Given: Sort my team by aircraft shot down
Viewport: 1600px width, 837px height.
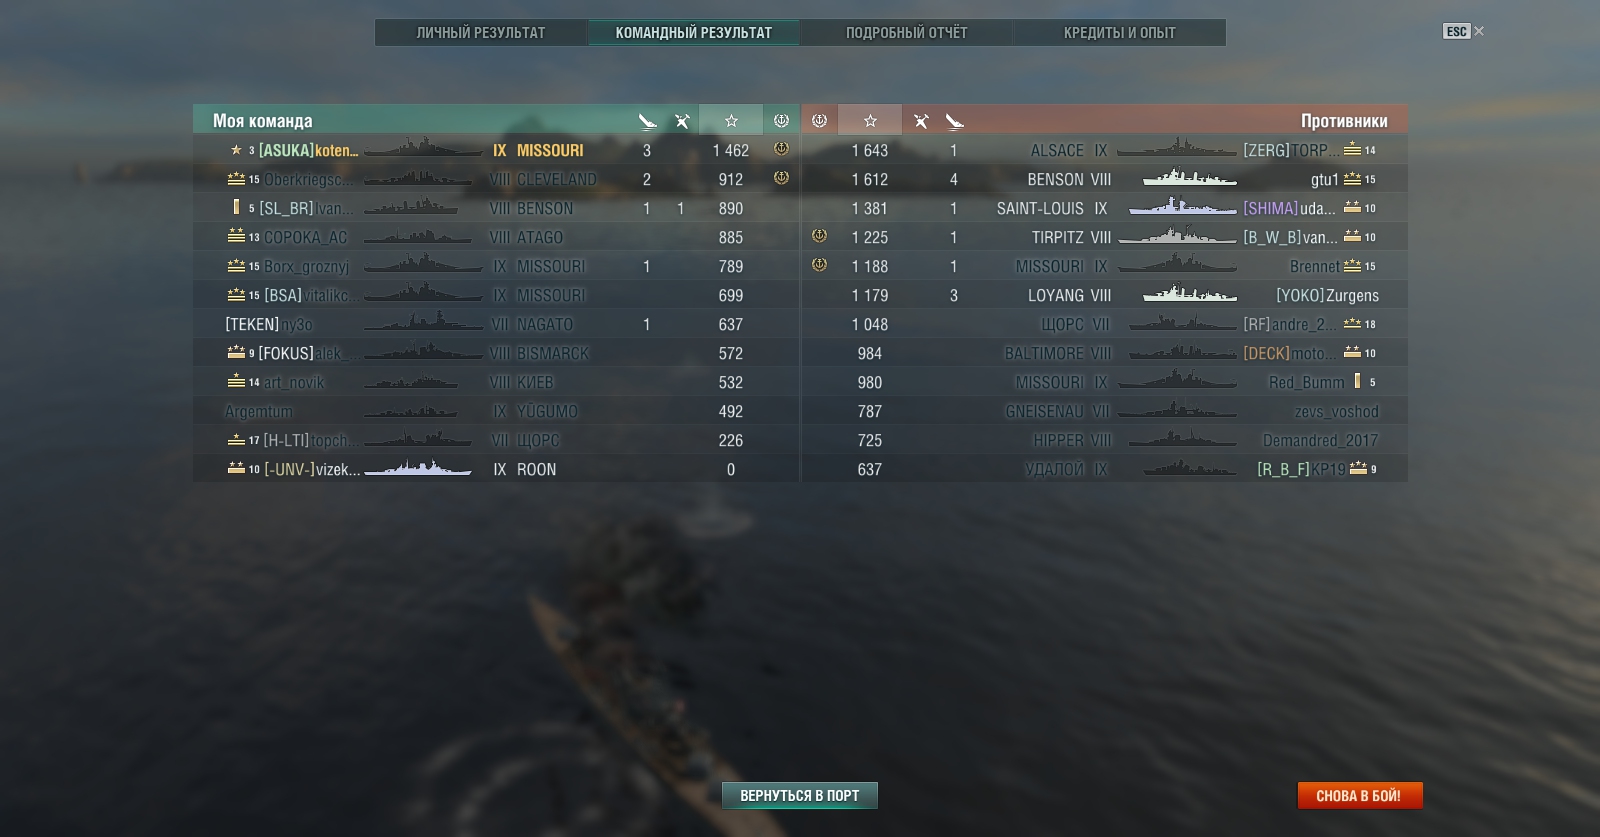Looking at the screenshot, I should point(682,121).
